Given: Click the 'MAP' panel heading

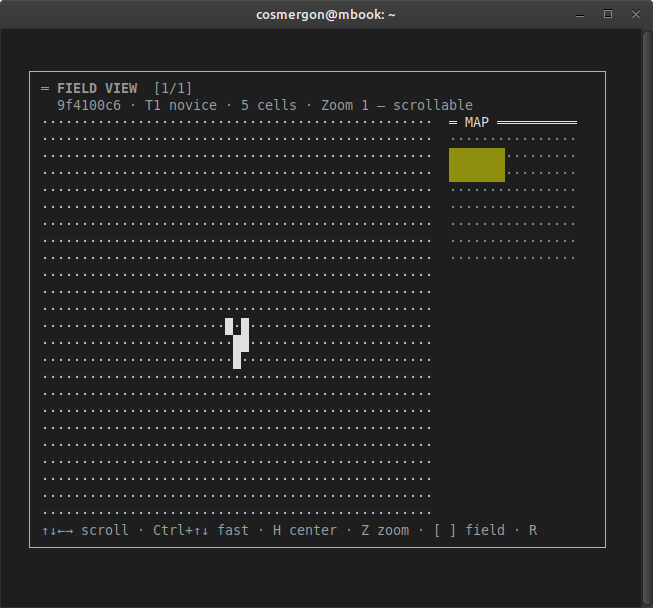Looking at the screenshot, I should click(477, 122).
